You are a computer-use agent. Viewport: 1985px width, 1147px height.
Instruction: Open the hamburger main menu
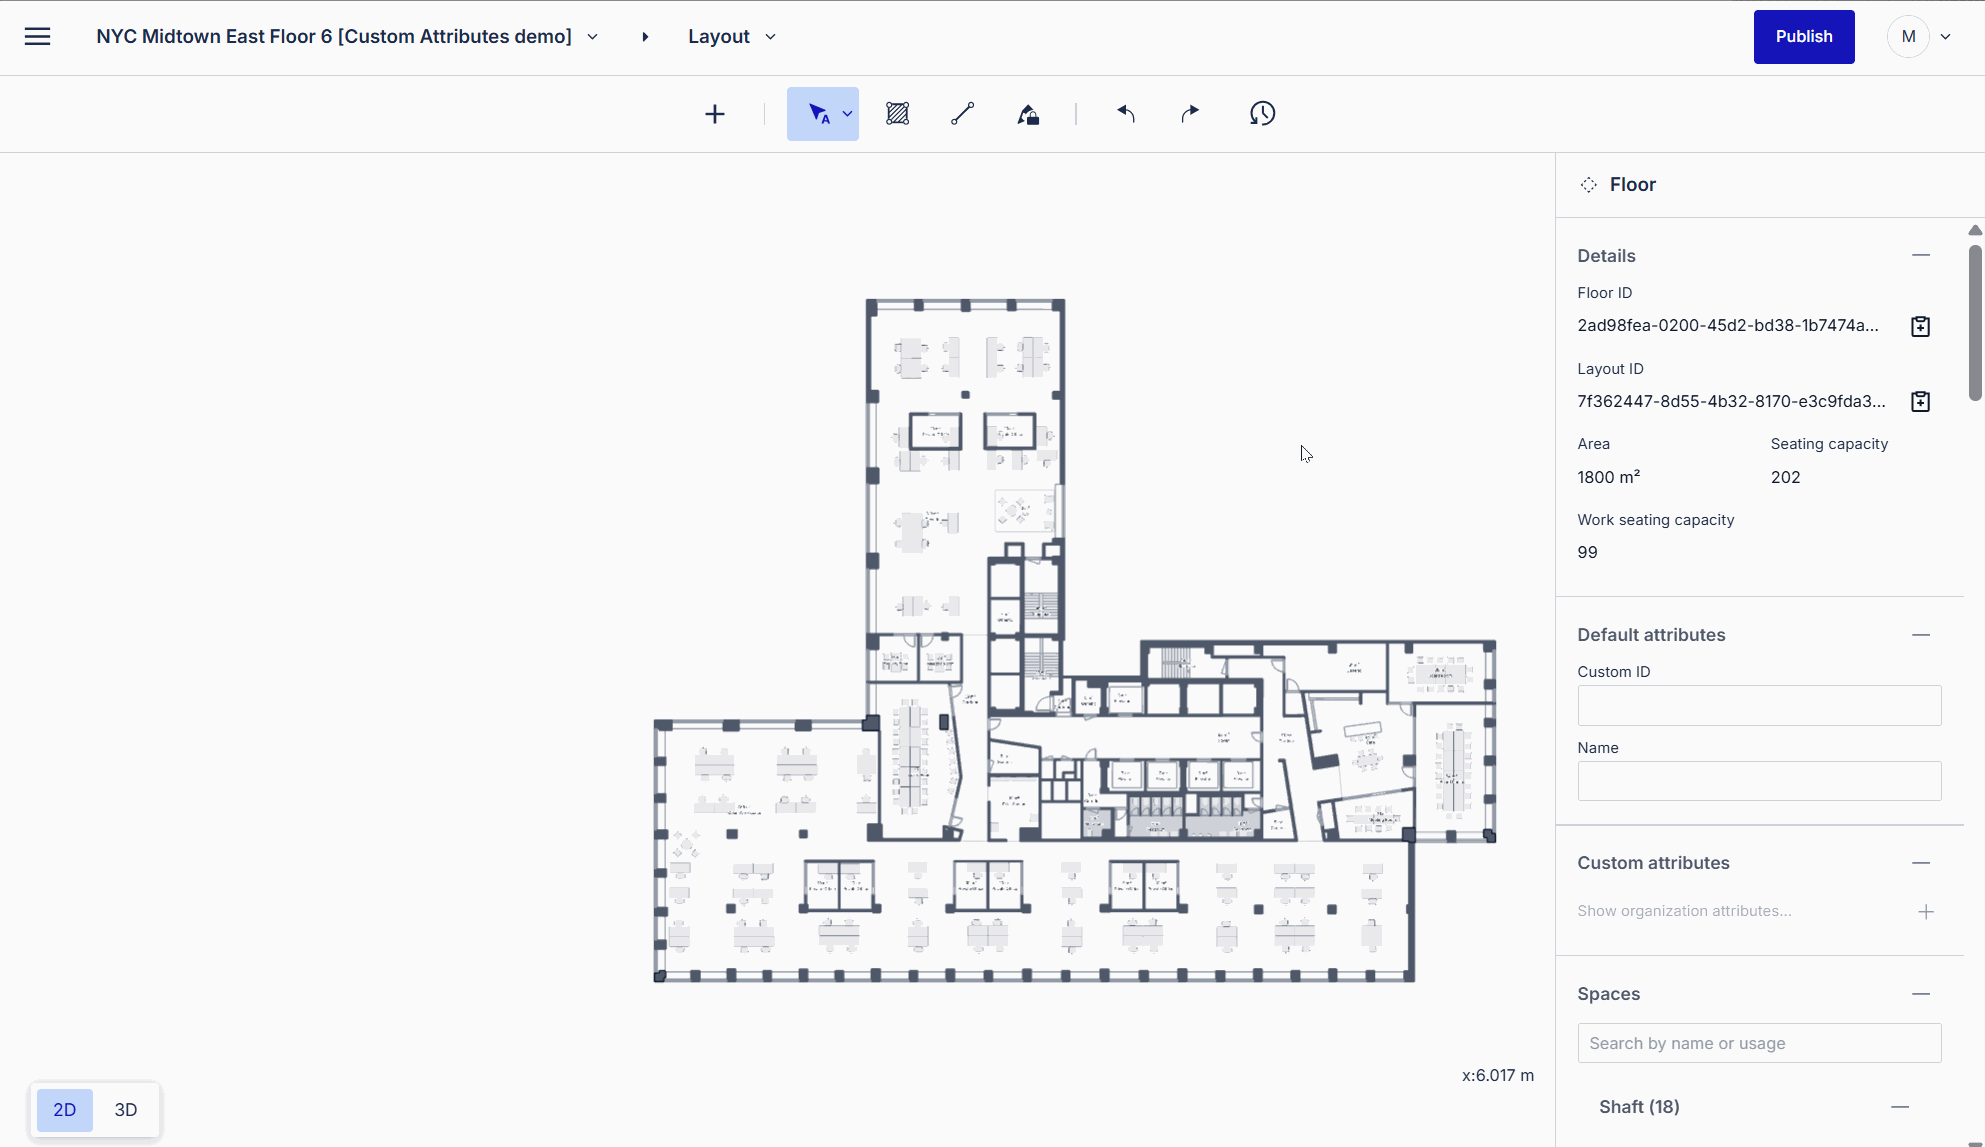[37, 37]
